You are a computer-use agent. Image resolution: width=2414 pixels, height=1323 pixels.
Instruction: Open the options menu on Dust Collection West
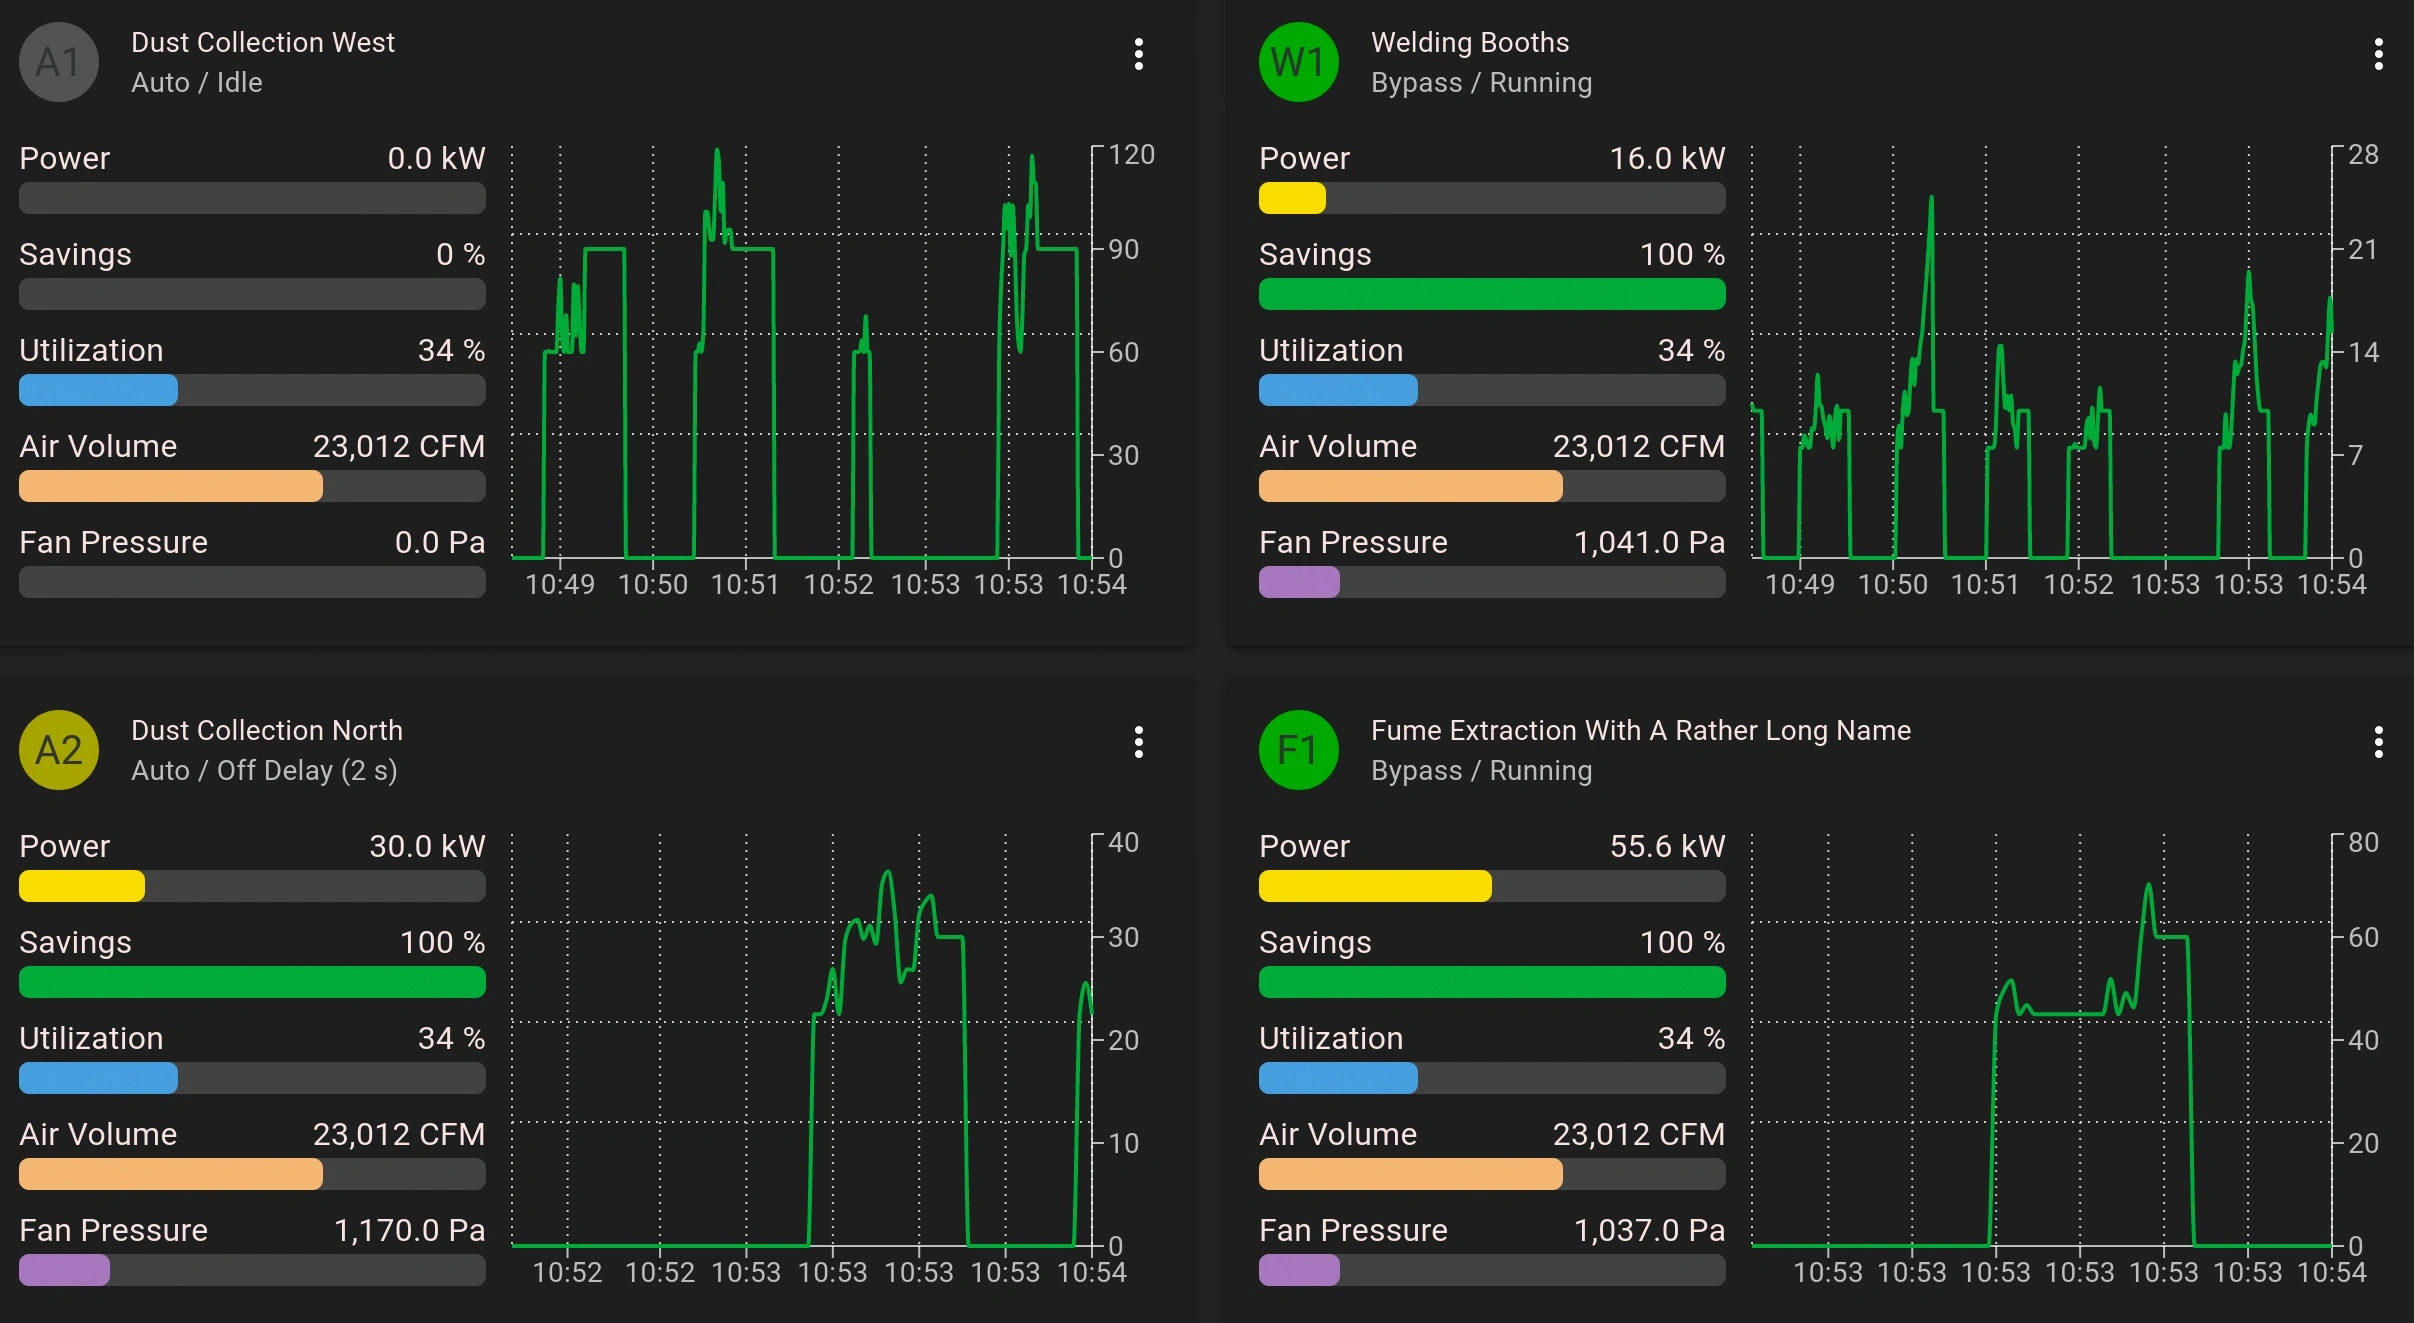coord(1138,54)
